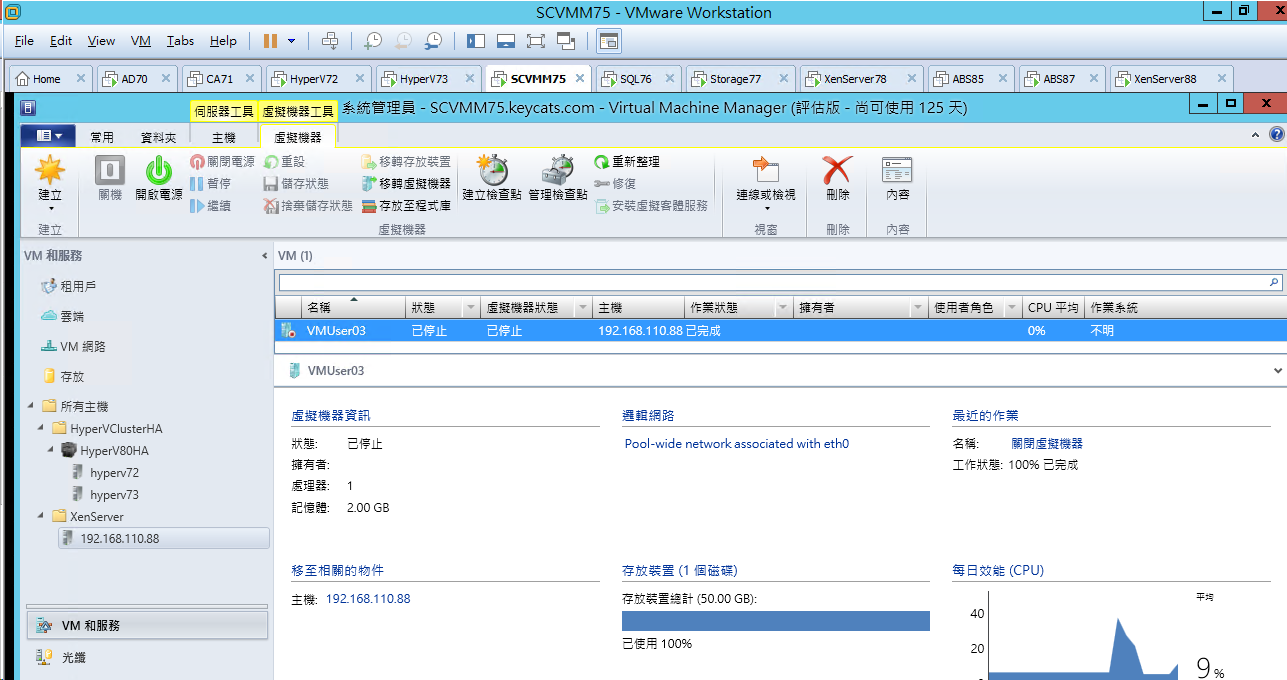Select the 常用 ribbon tab

(x=102, y=137)
